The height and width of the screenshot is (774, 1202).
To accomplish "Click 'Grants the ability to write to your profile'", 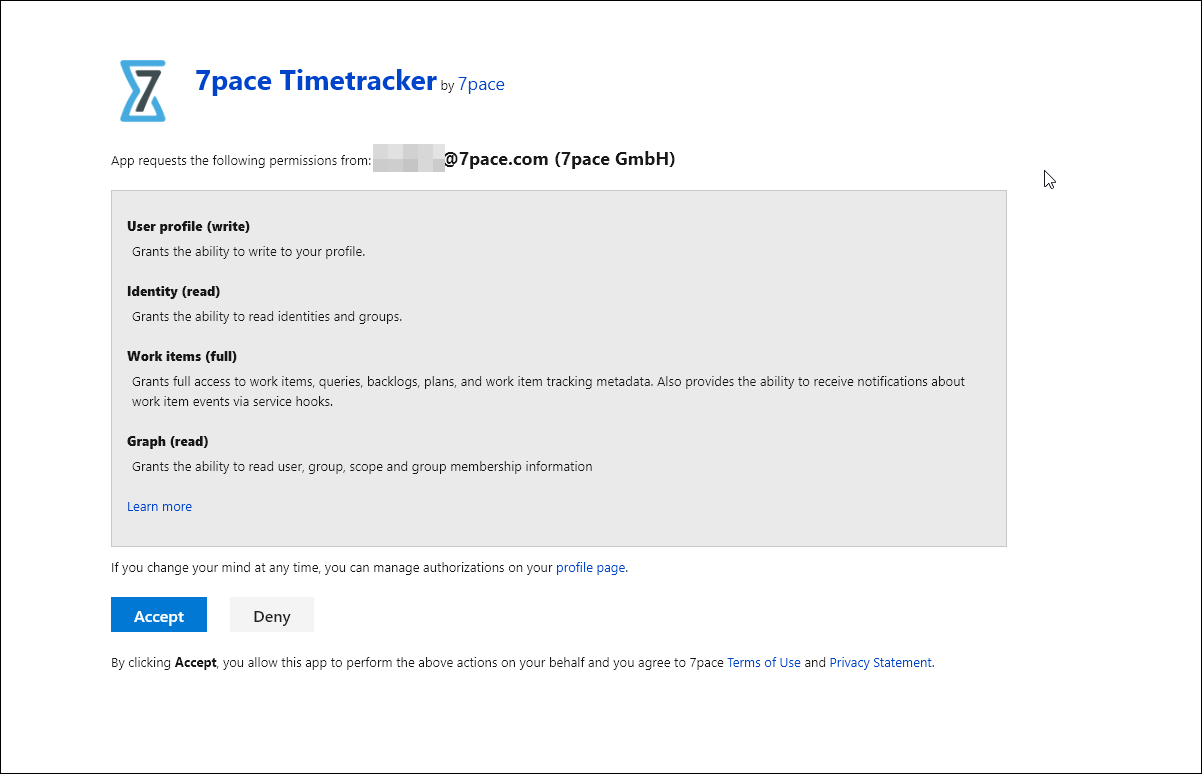I will pyautogui.click(x=248, y=252).
